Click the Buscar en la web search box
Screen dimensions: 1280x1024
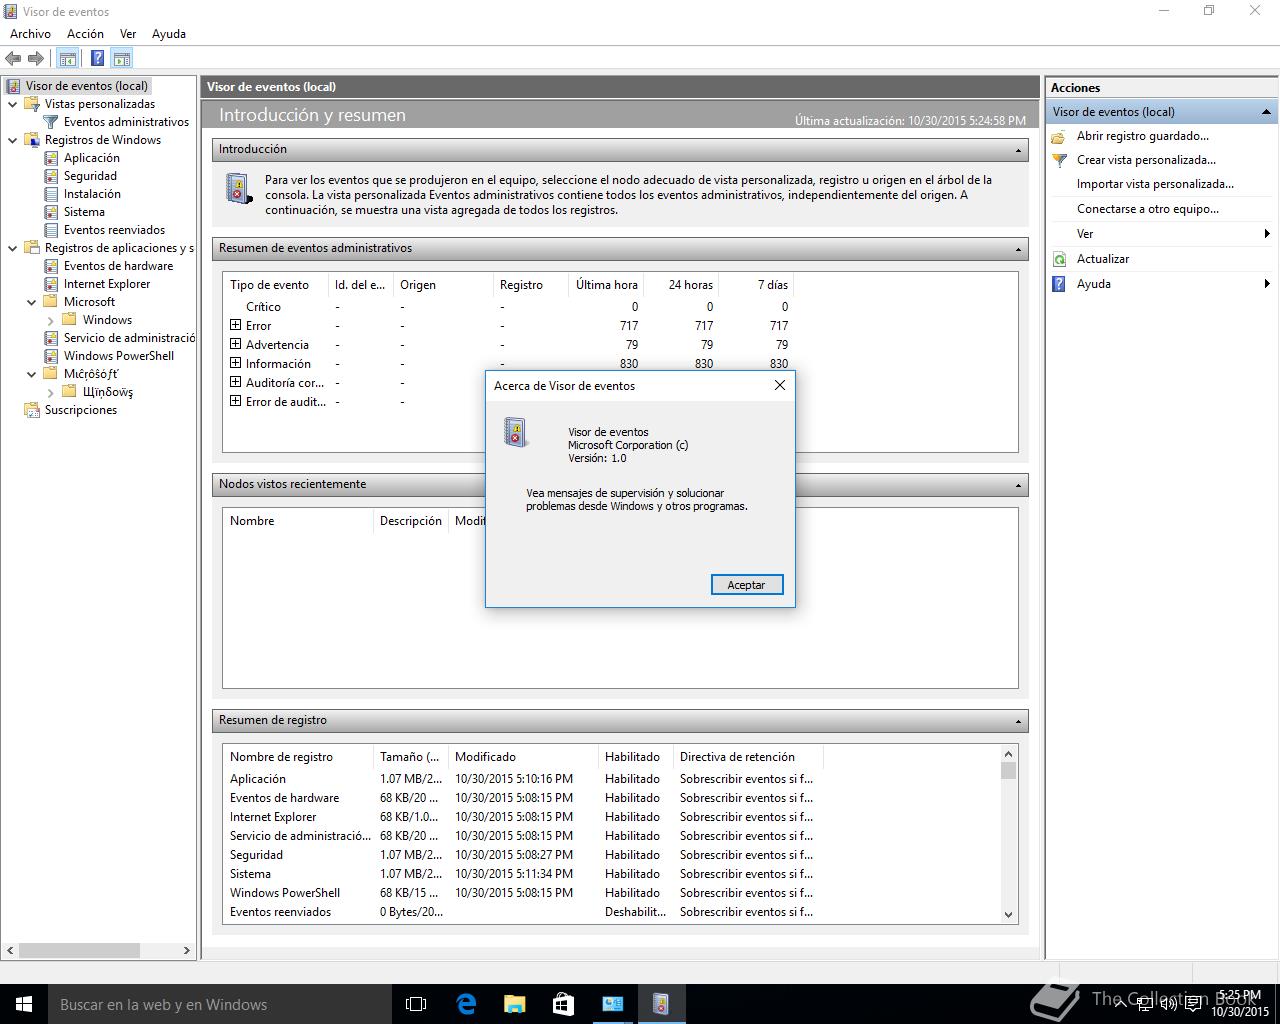click(220, 1004)
